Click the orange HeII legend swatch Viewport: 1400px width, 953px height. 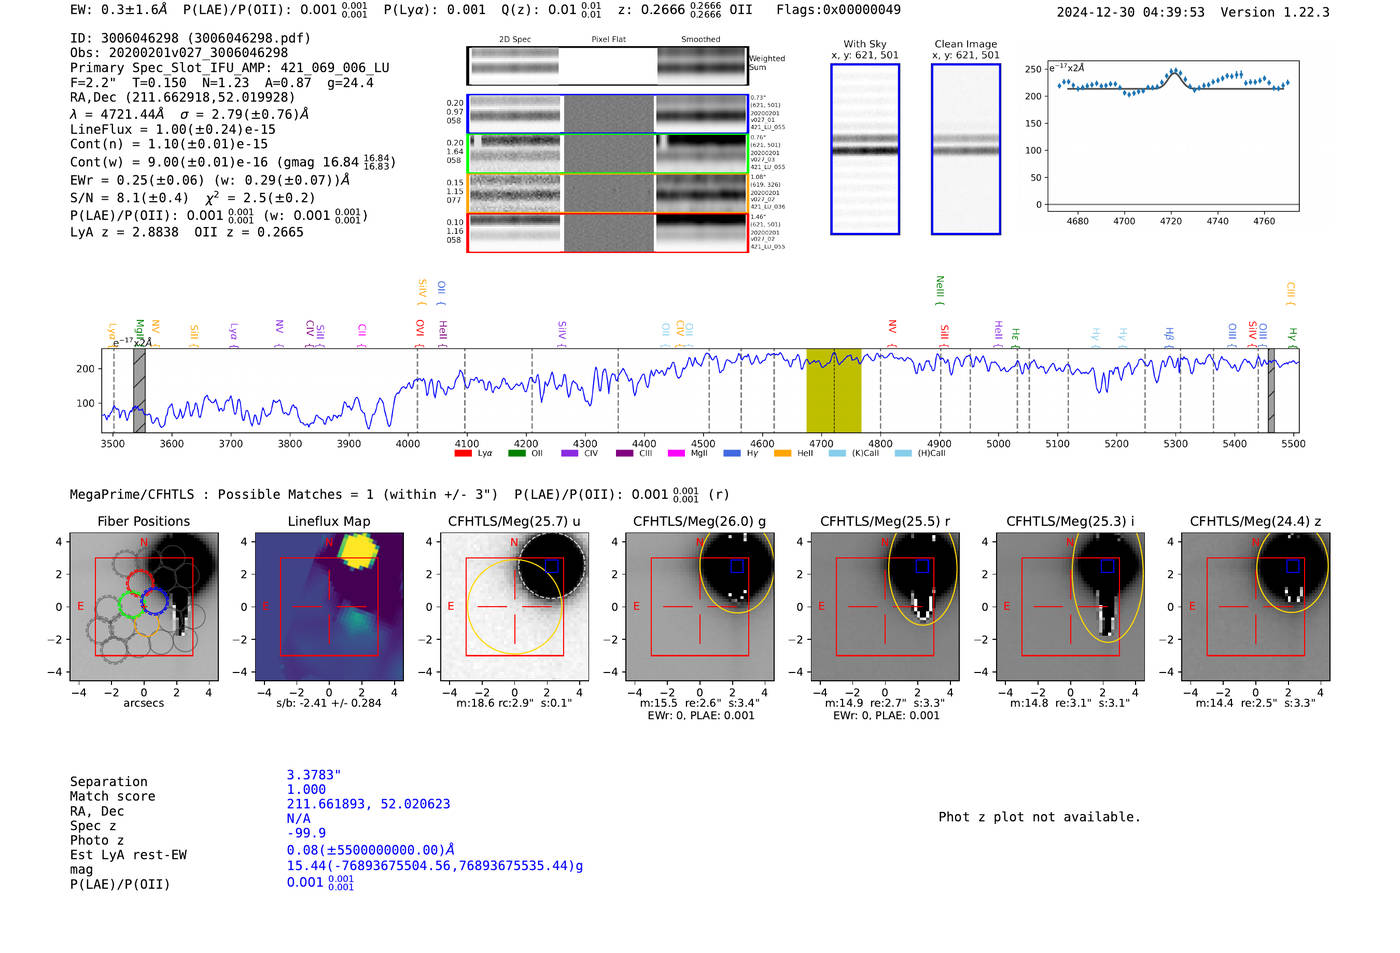click(782, 454)
